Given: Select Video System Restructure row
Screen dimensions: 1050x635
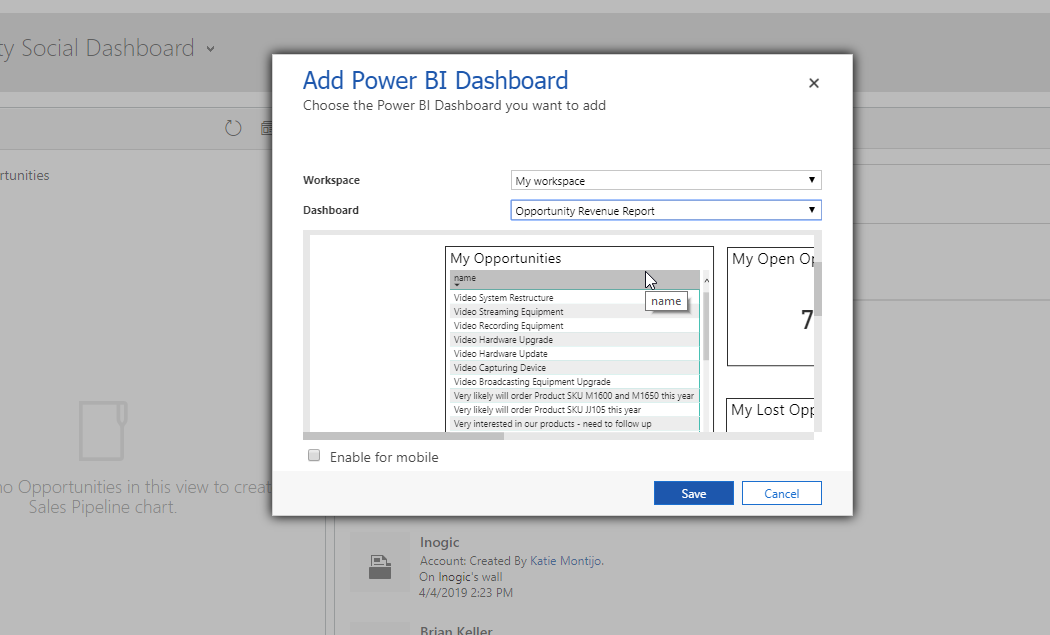Looking at the screenshot, I should coord(575,297).
